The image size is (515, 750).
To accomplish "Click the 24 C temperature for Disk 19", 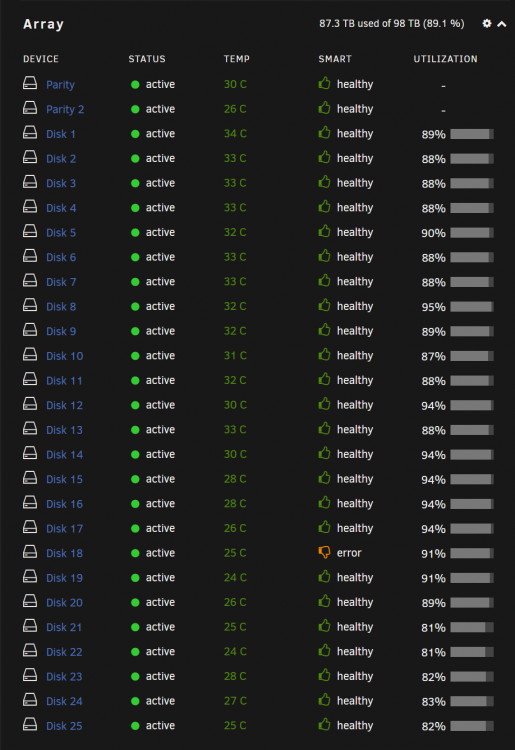I will [235, 578].
